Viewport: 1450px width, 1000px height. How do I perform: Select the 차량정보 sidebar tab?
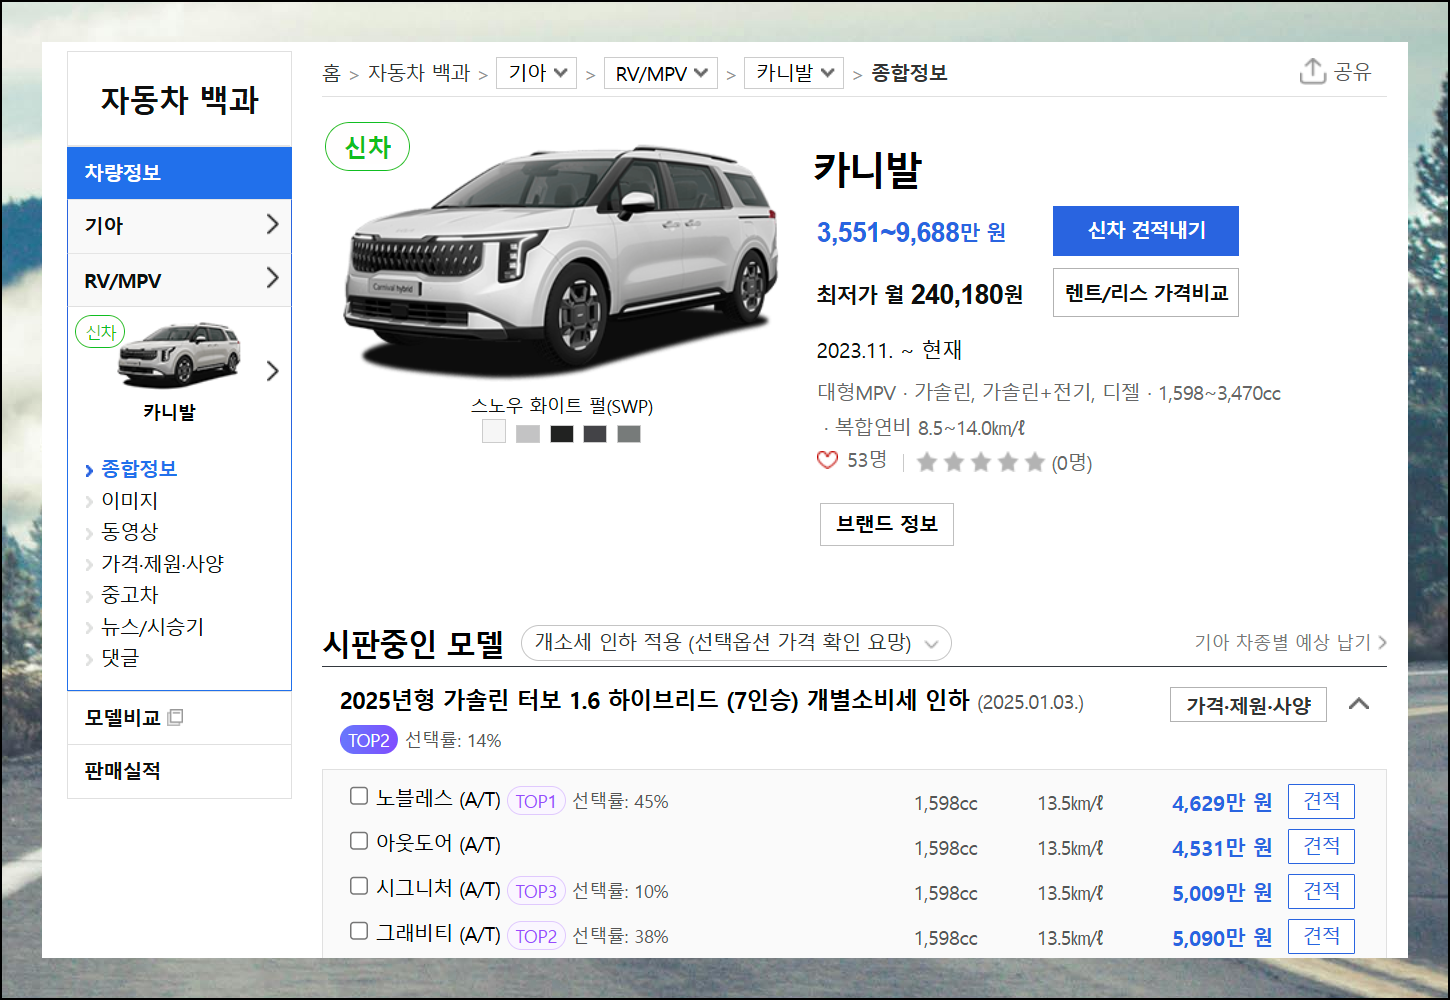179,172
